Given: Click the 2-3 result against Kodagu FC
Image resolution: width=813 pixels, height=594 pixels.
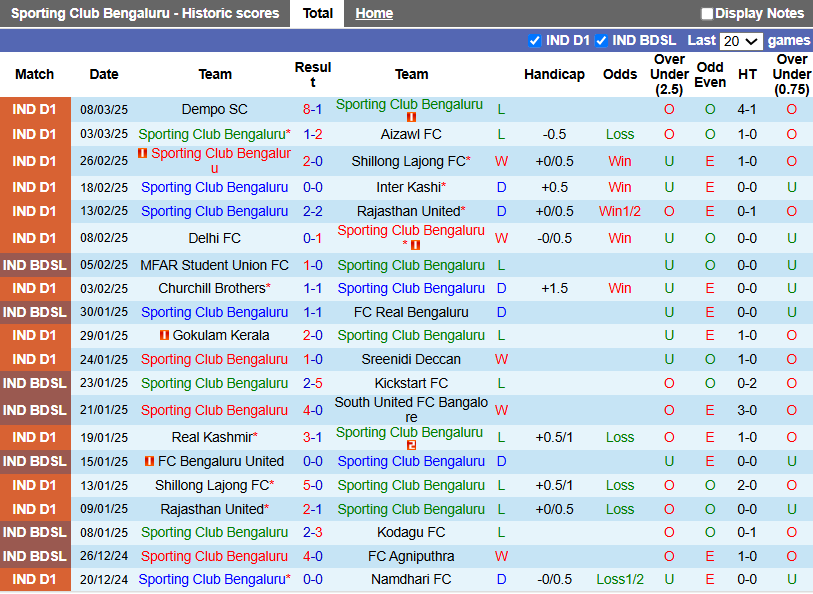Looking at the screenshot, I should coord(313,532).
